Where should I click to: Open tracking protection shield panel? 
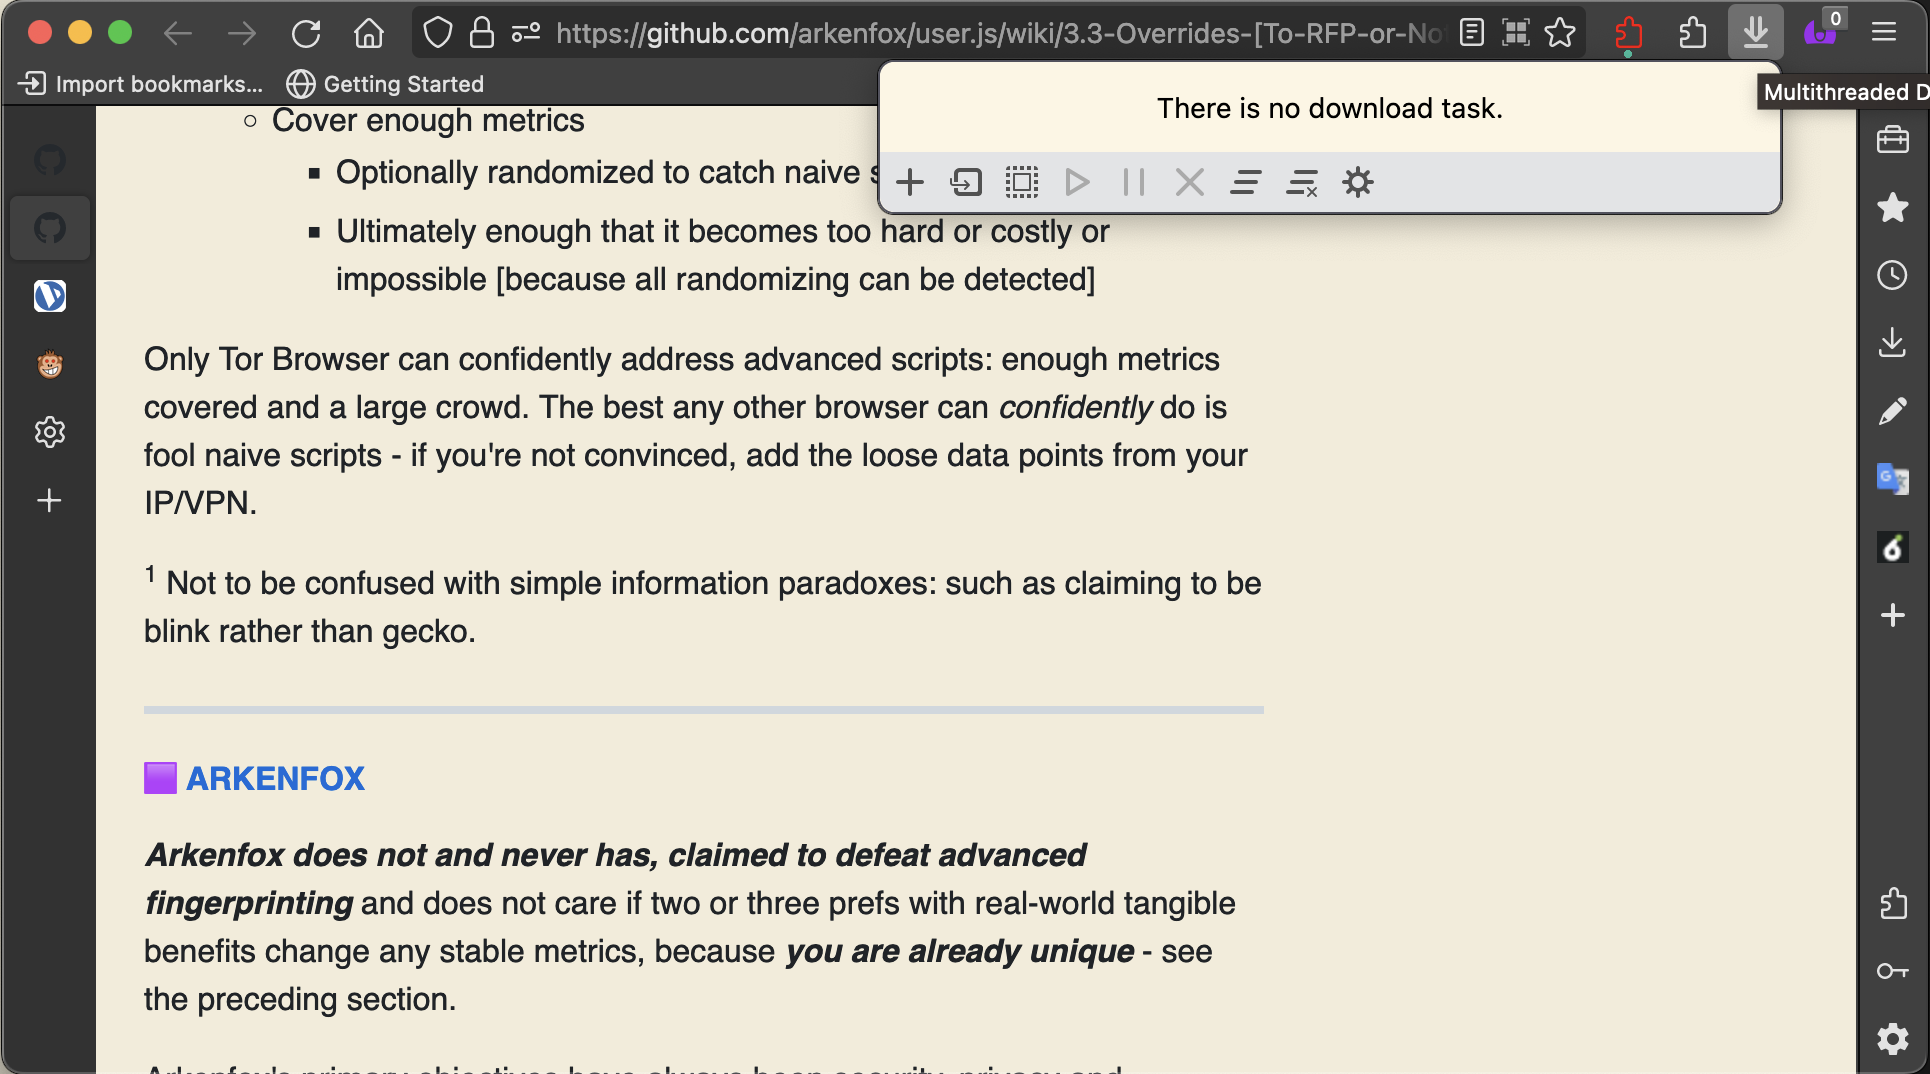coord(437,33)
